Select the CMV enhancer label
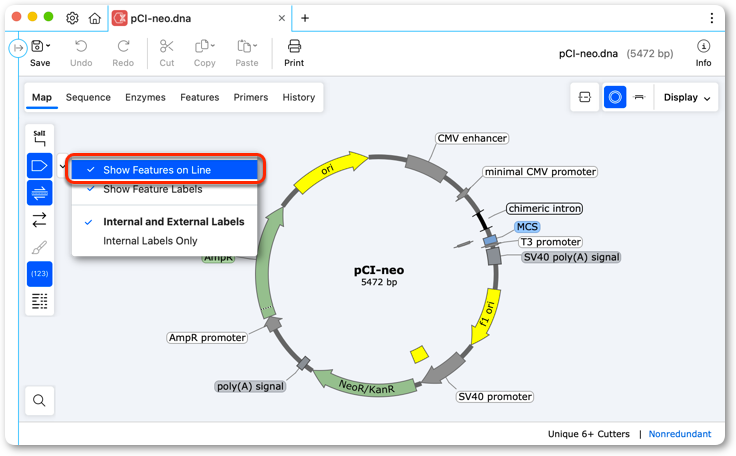The height and width of the screenshot is (456, 736). pos(472,138)
